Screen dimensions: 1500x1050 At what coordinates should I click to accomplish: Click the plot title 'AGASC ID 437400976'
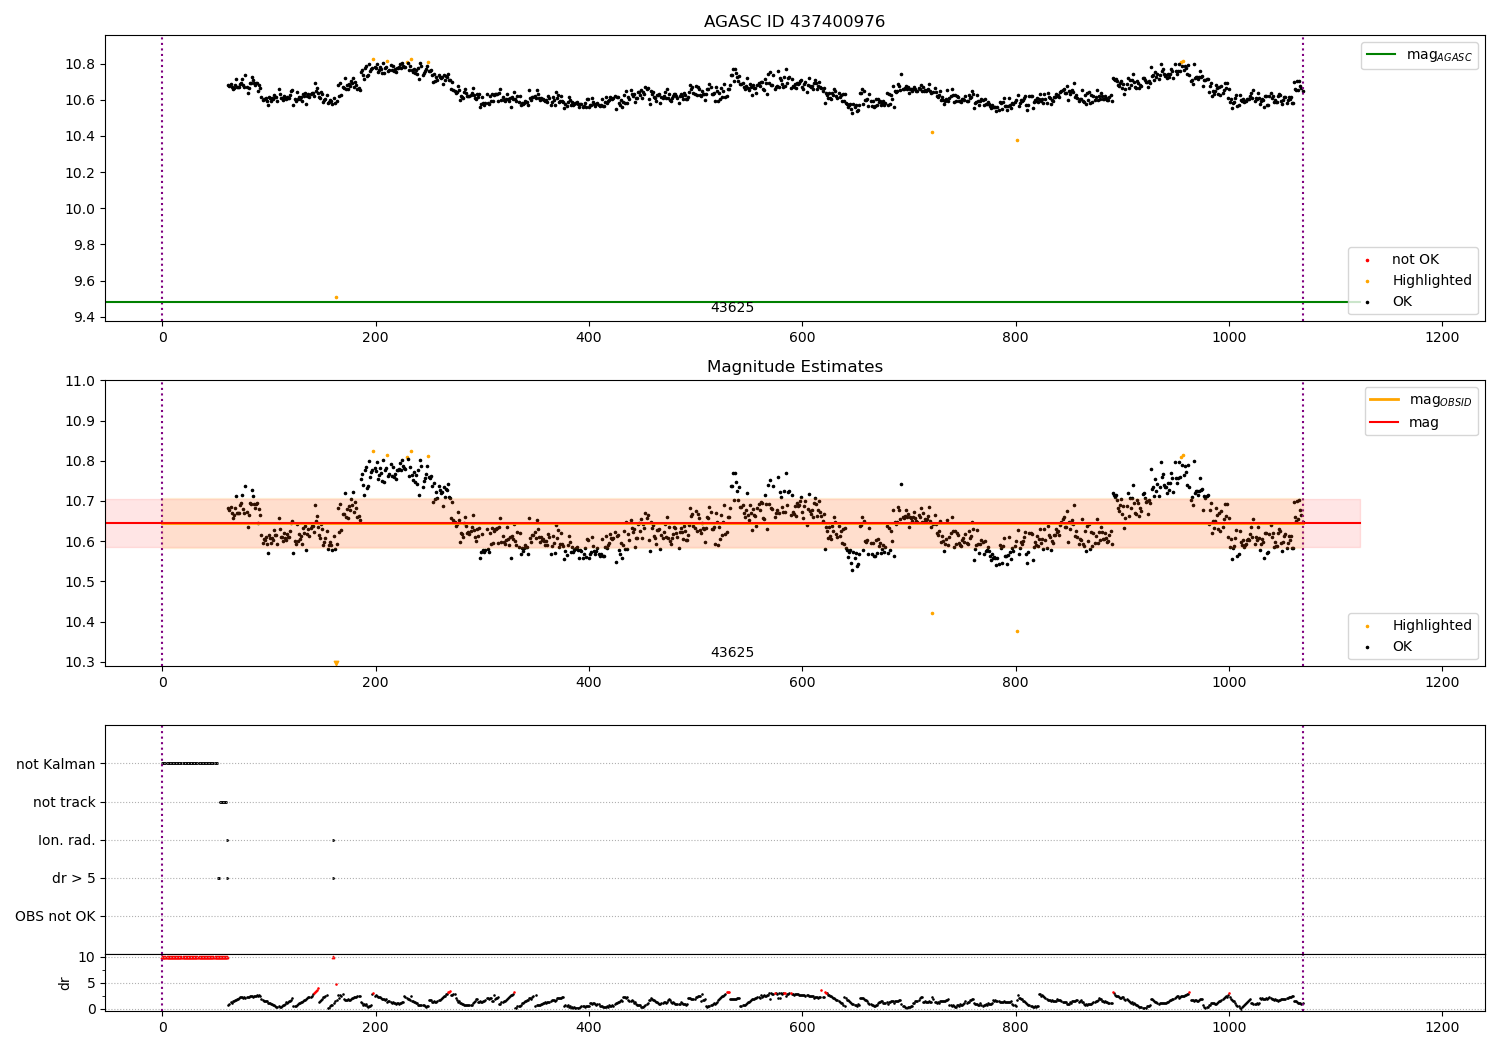click(794, 22)
